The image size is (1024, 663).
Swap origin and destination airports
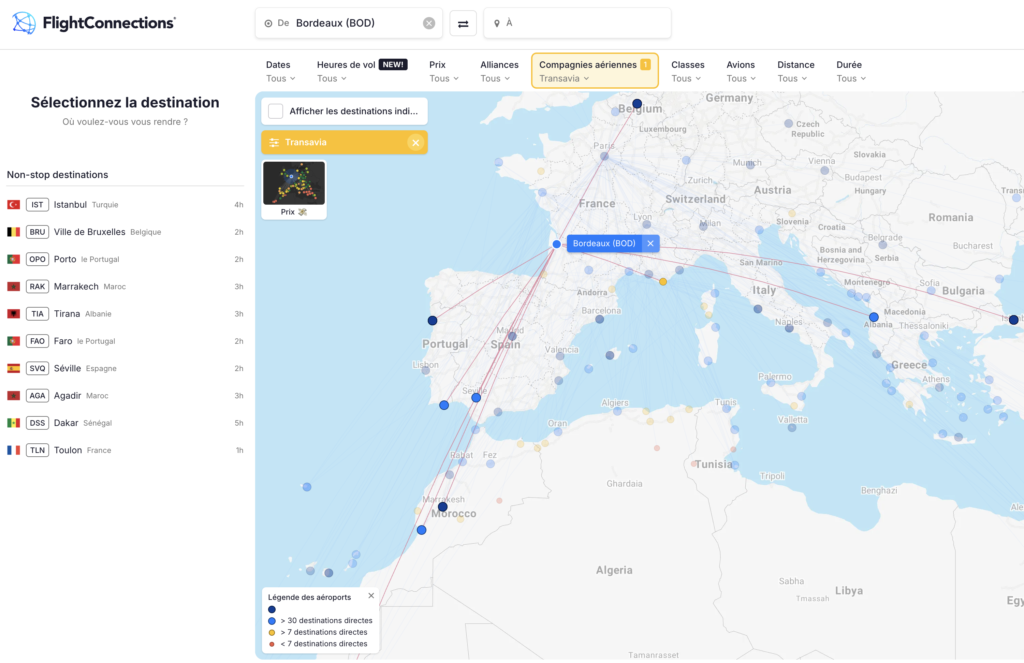tap(463, 24)
